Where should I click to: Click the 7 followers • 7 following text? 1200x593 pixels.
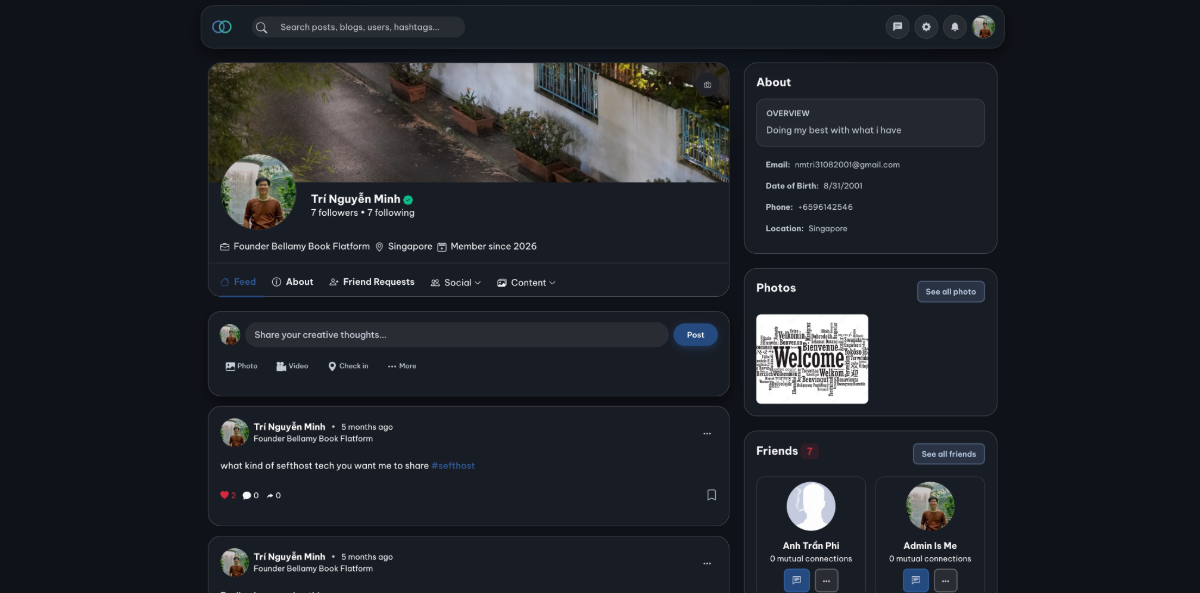point(362,213)
